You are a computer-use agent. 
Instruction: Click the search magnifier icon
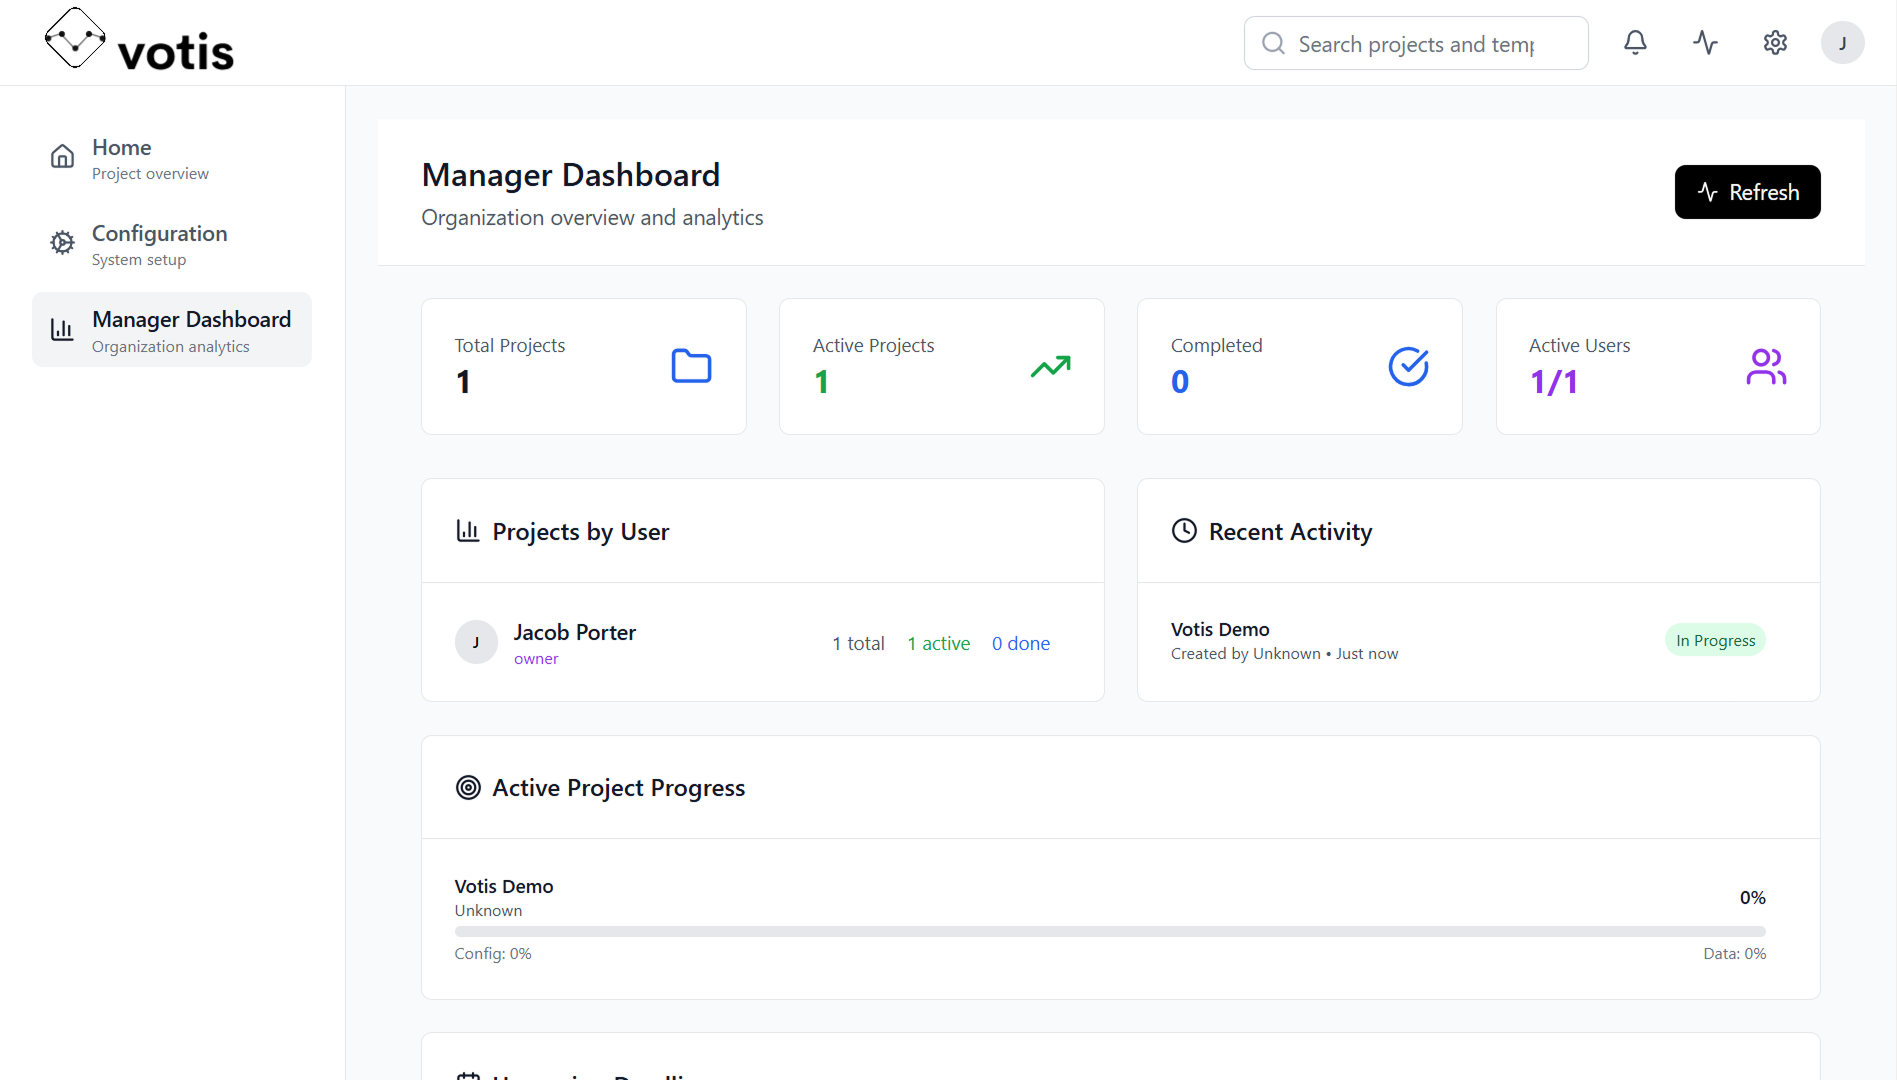(x=1273, y=43)
